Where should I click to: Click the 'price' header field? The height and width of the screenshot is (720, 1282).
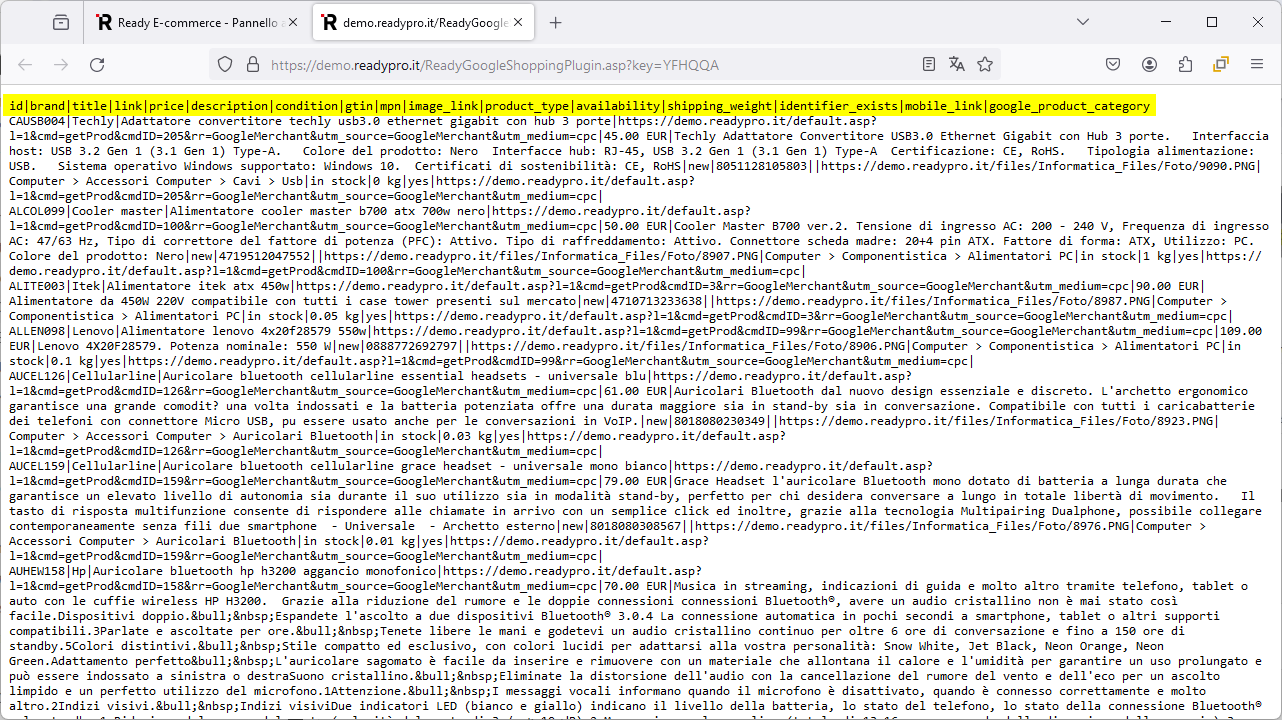coord(167,106)
